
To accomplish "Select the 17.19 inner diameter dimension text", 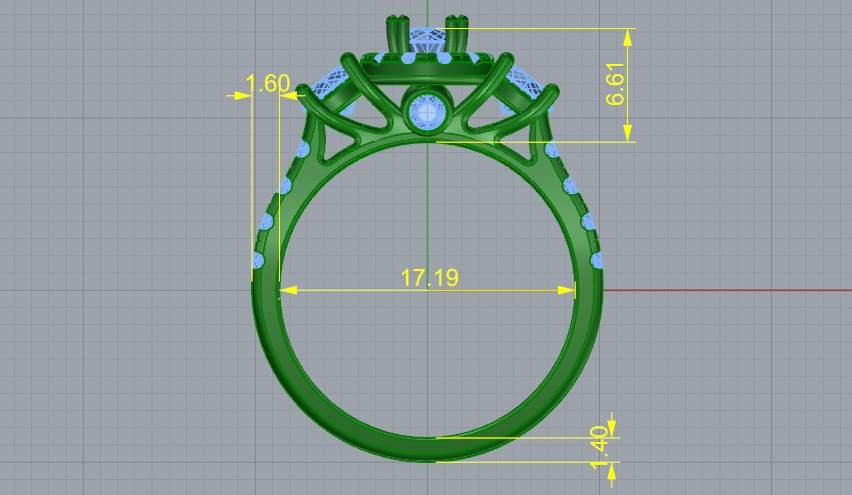I will coord(429,278).
